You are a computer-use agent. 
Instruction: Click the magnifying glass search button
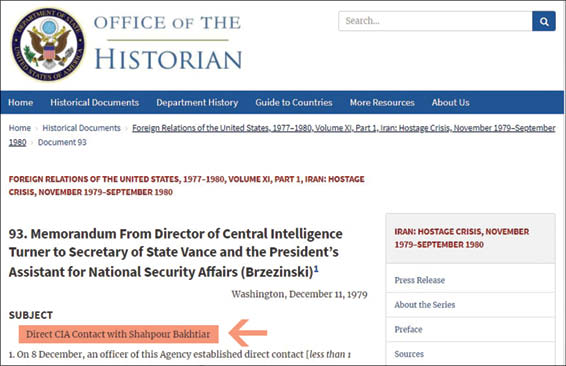tap(544, 21)
